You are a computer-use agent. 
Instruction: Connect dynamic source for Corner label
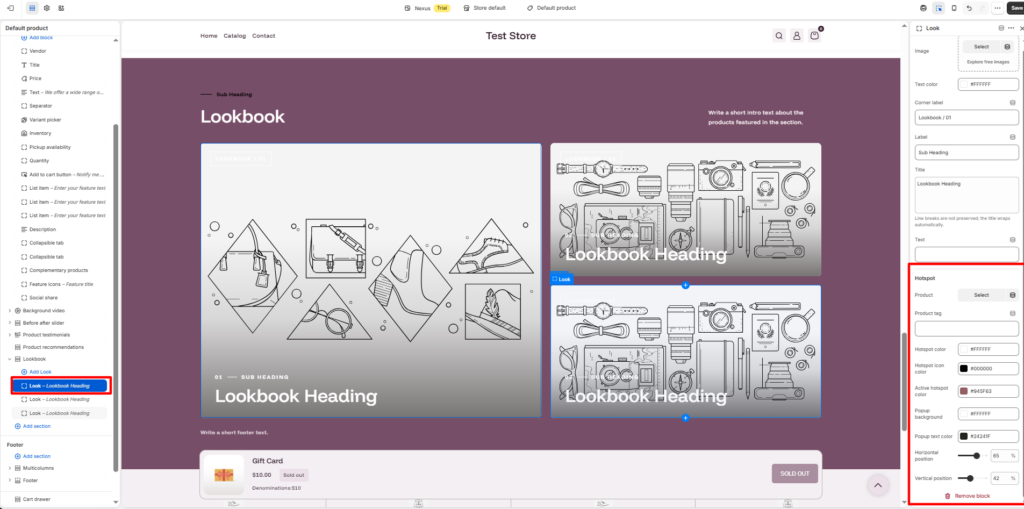(1012, 103)
